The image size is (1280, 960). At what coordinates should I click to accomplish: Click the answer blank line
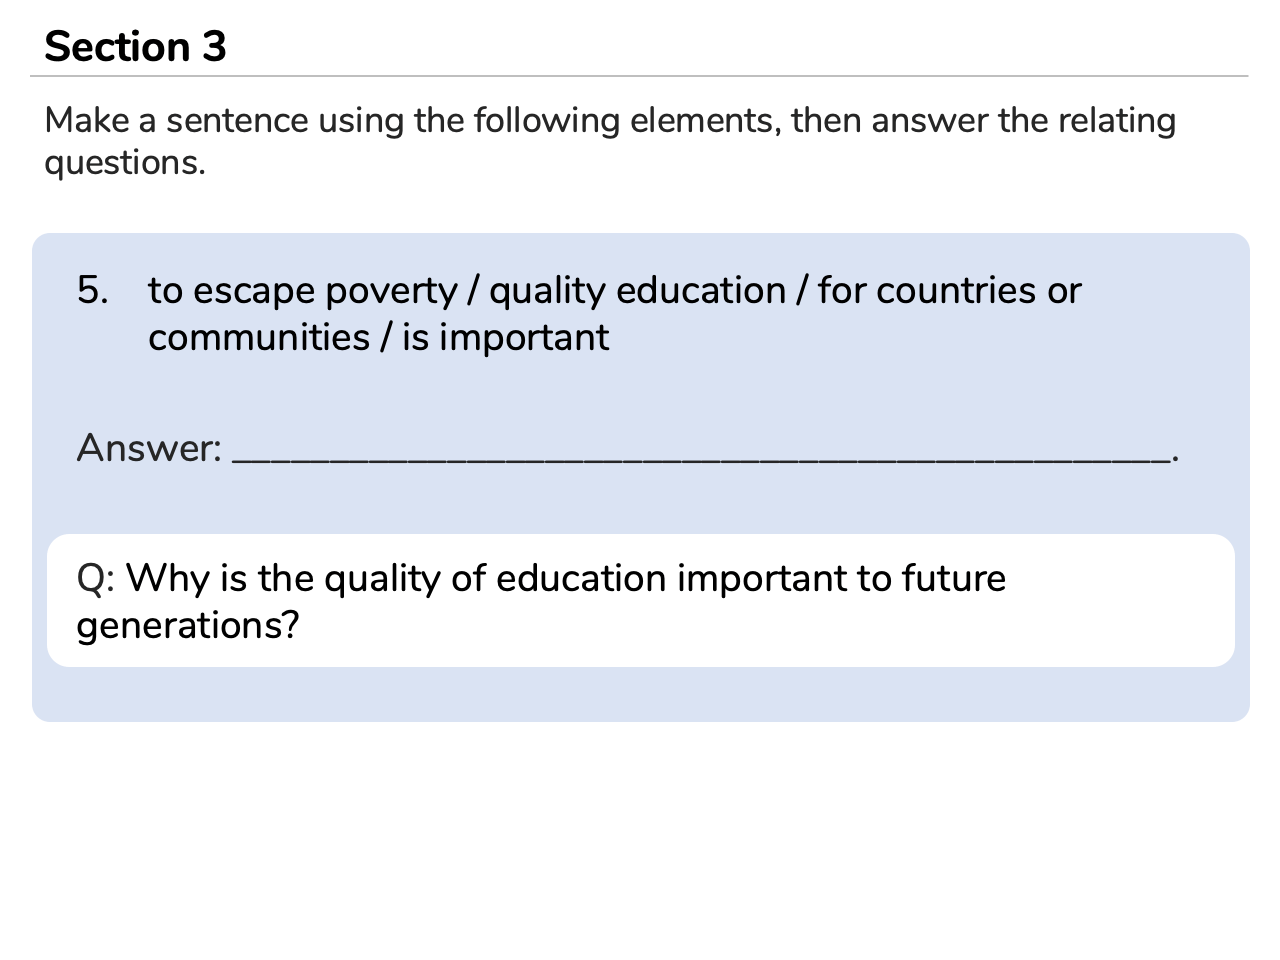pos(700,457)
